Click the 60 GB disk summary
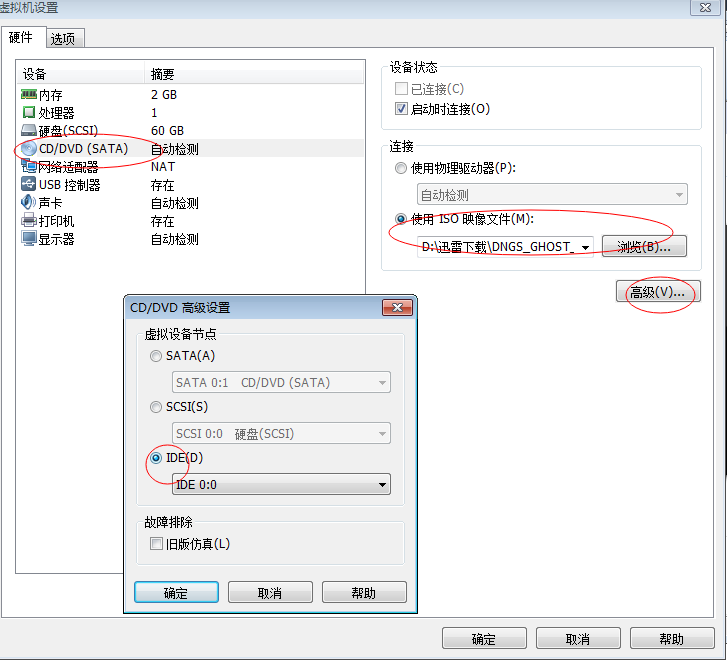Image resolution: width=727 pixels, height=663 pixels. [x=167, y=131]
